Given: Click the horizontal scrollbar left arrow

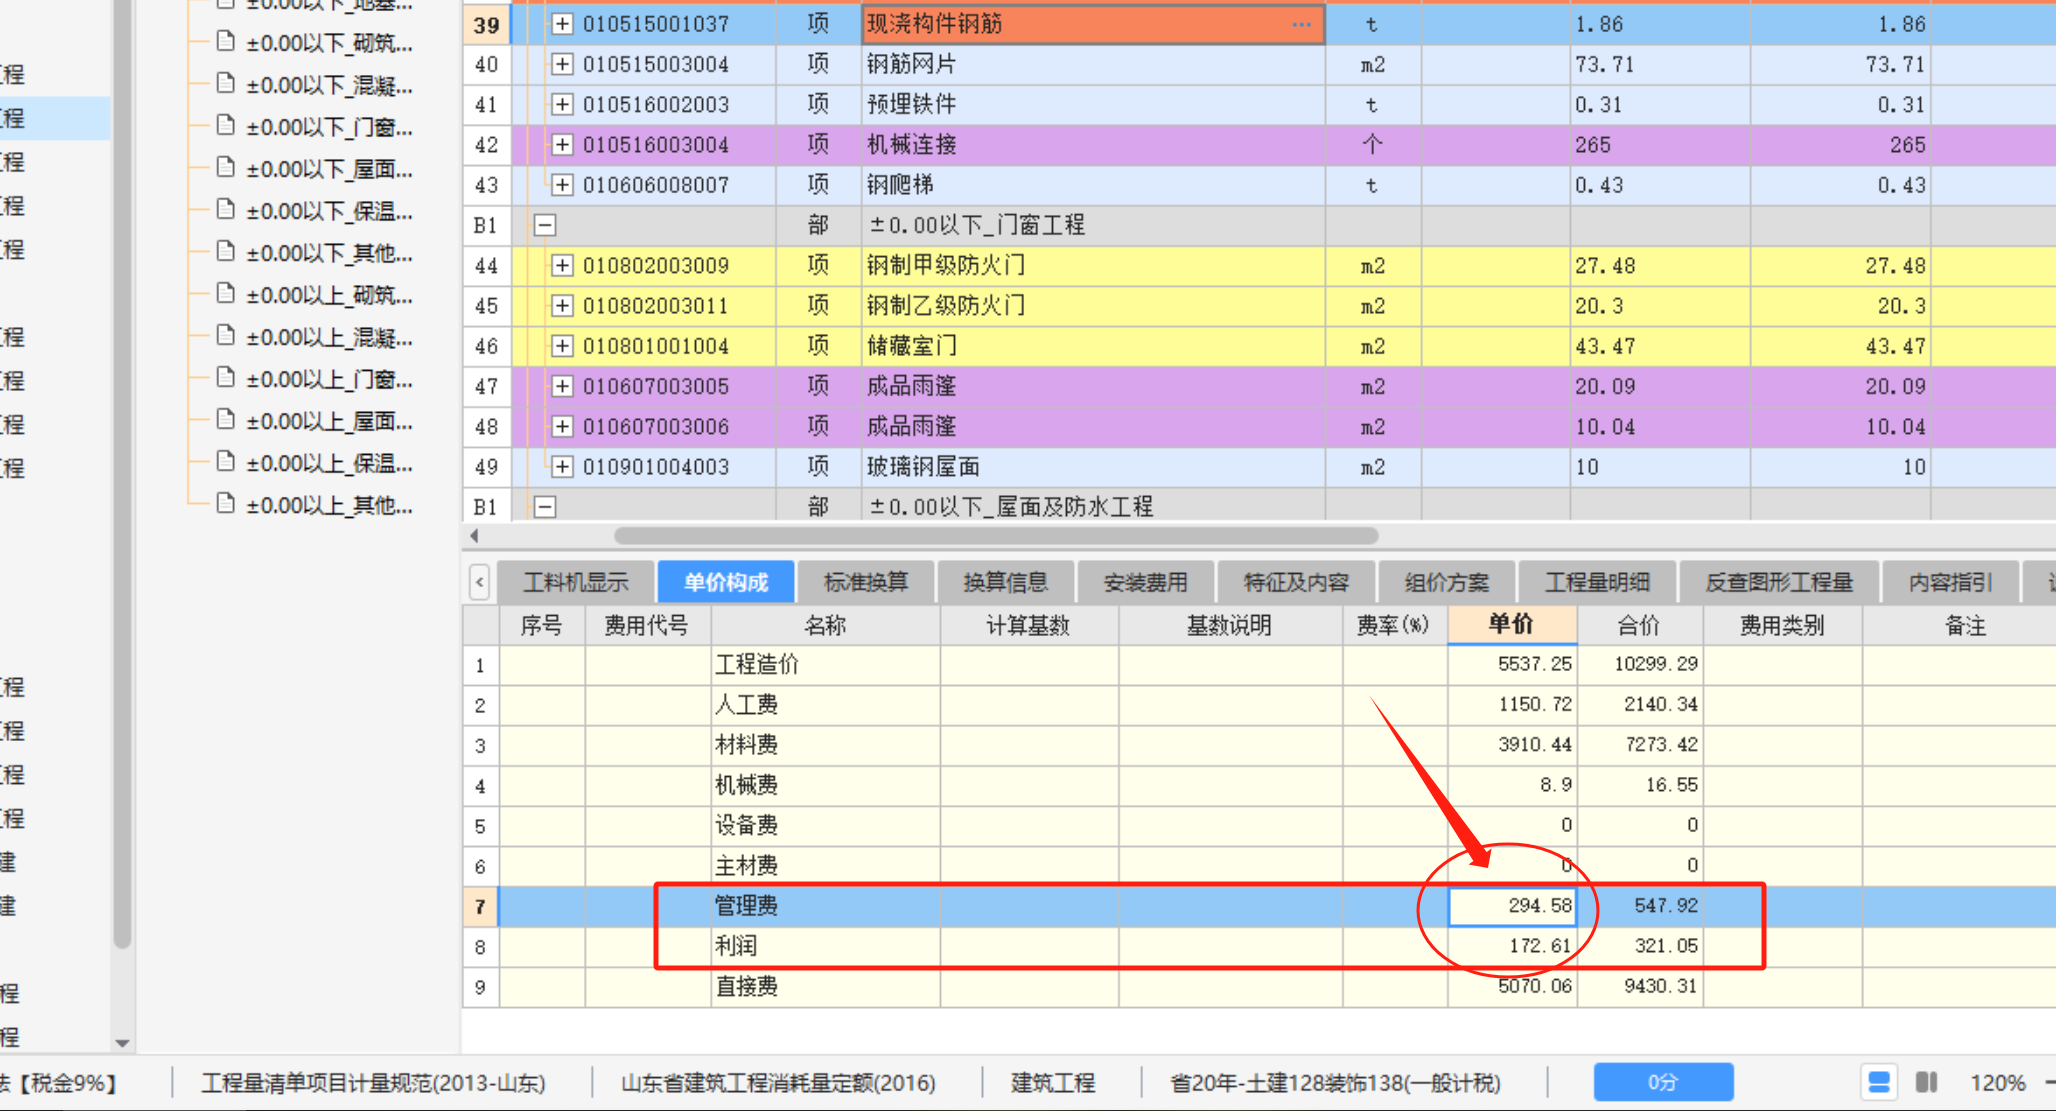Looking at the screenshot, I should coord(474,536).
